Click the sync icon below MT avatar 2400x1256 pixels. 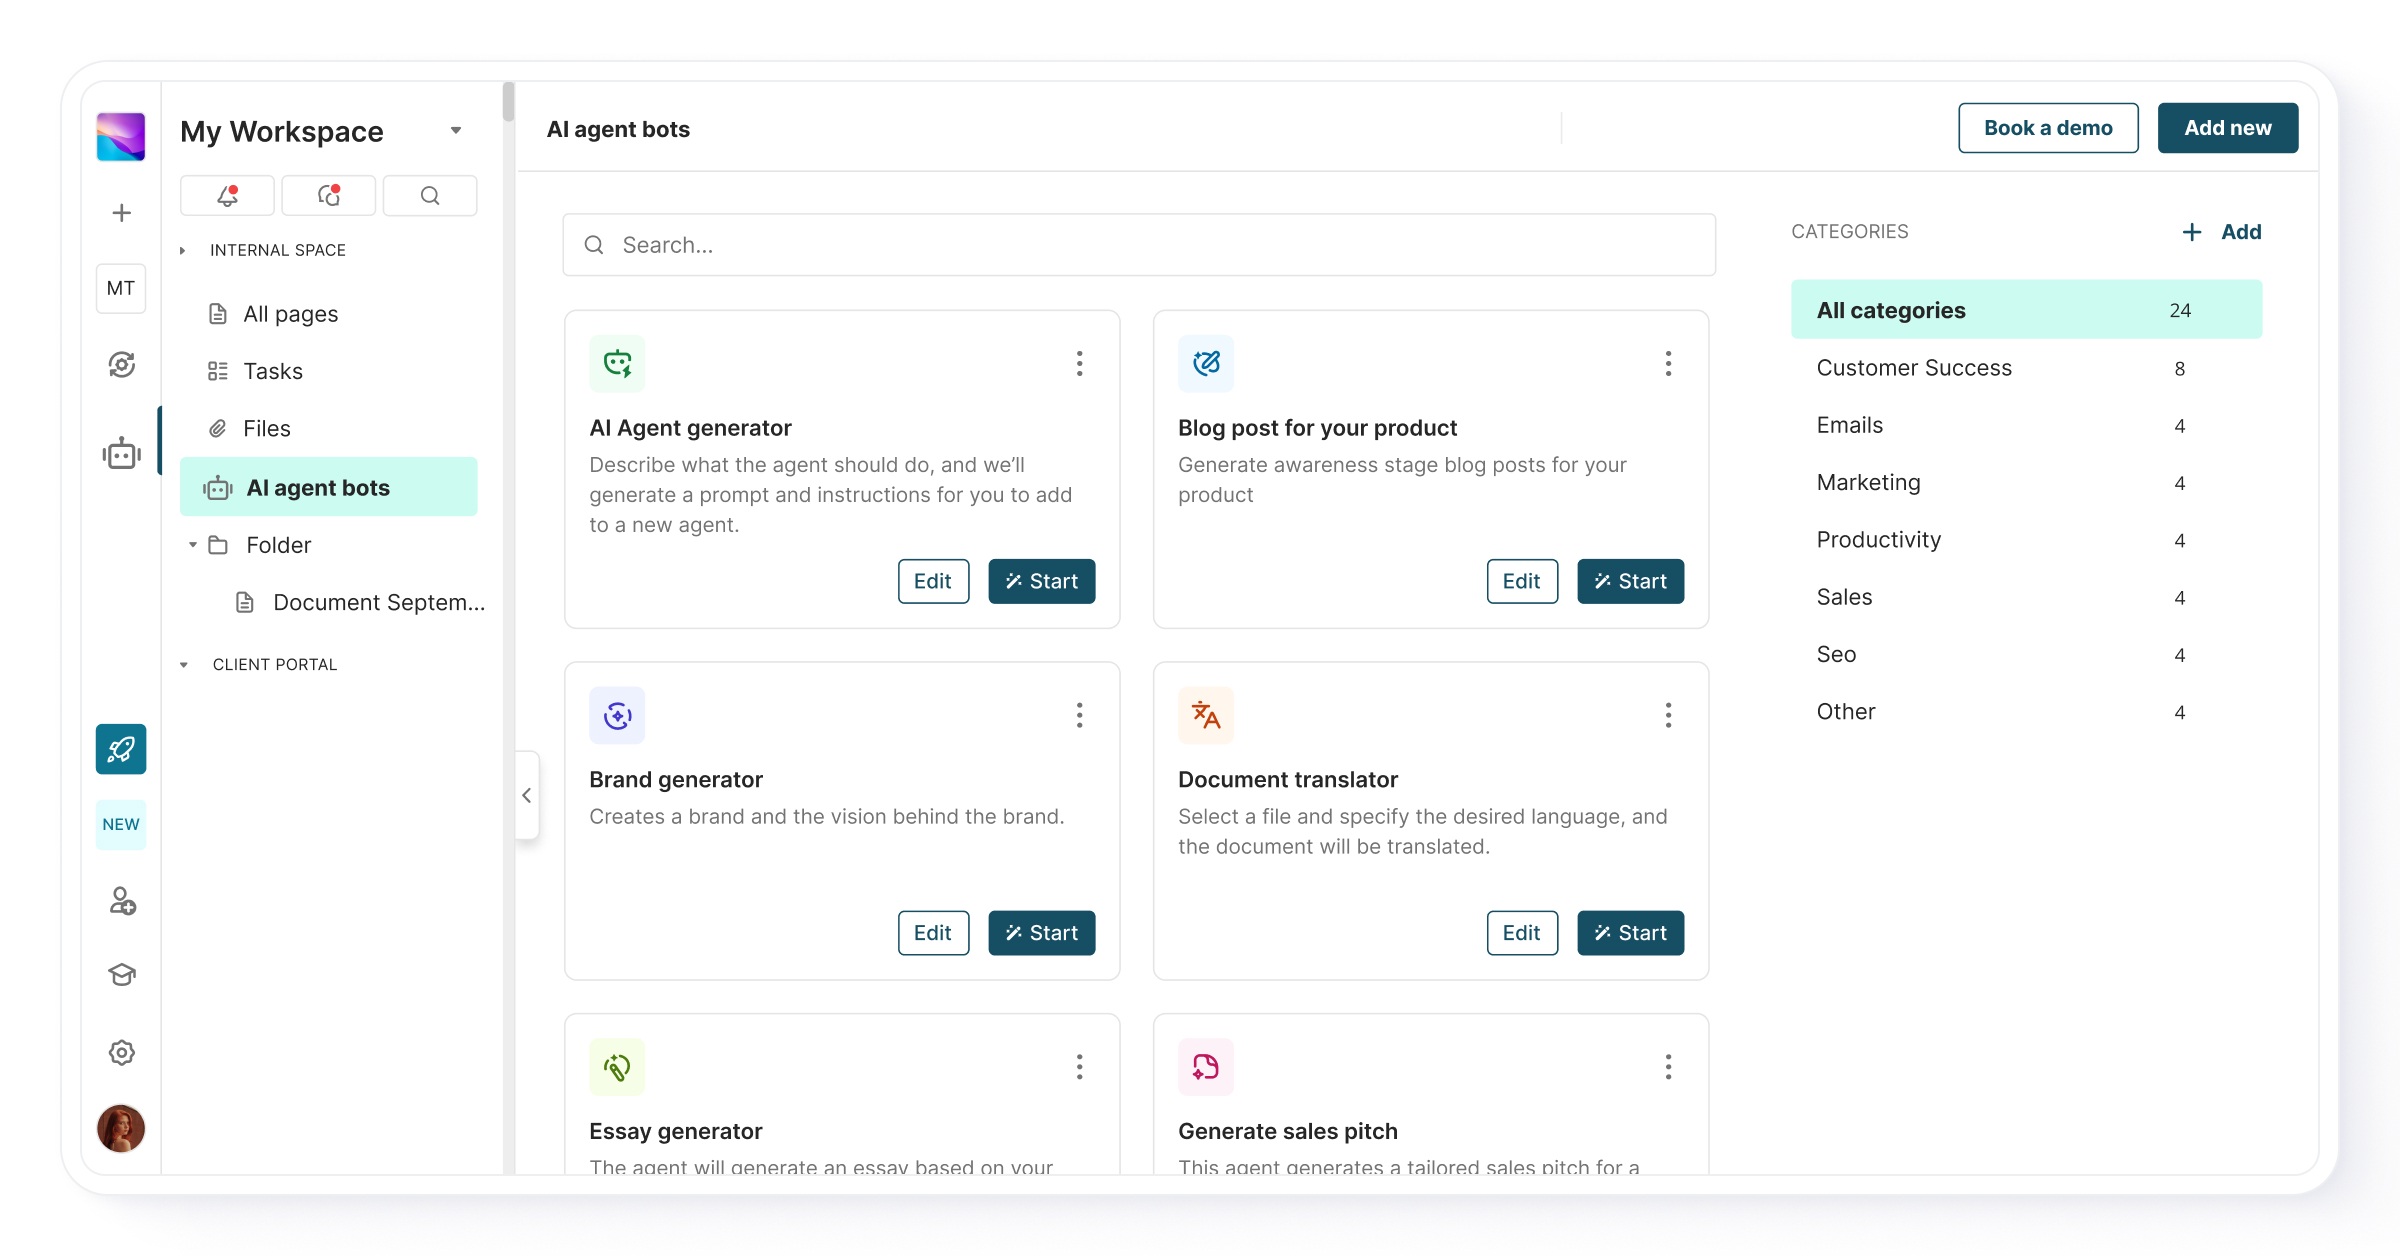pyautogui.click(x=121, y=365)
